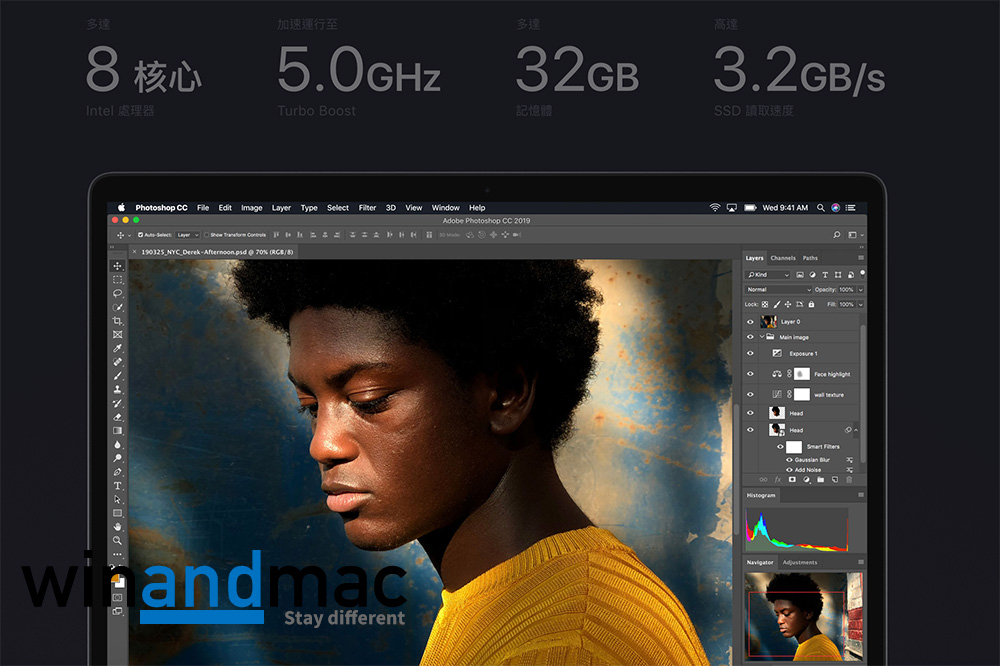The width and height of the screenshot is (1000, 666).
Task: Select the Lasso tool
Action: [118, 293]
